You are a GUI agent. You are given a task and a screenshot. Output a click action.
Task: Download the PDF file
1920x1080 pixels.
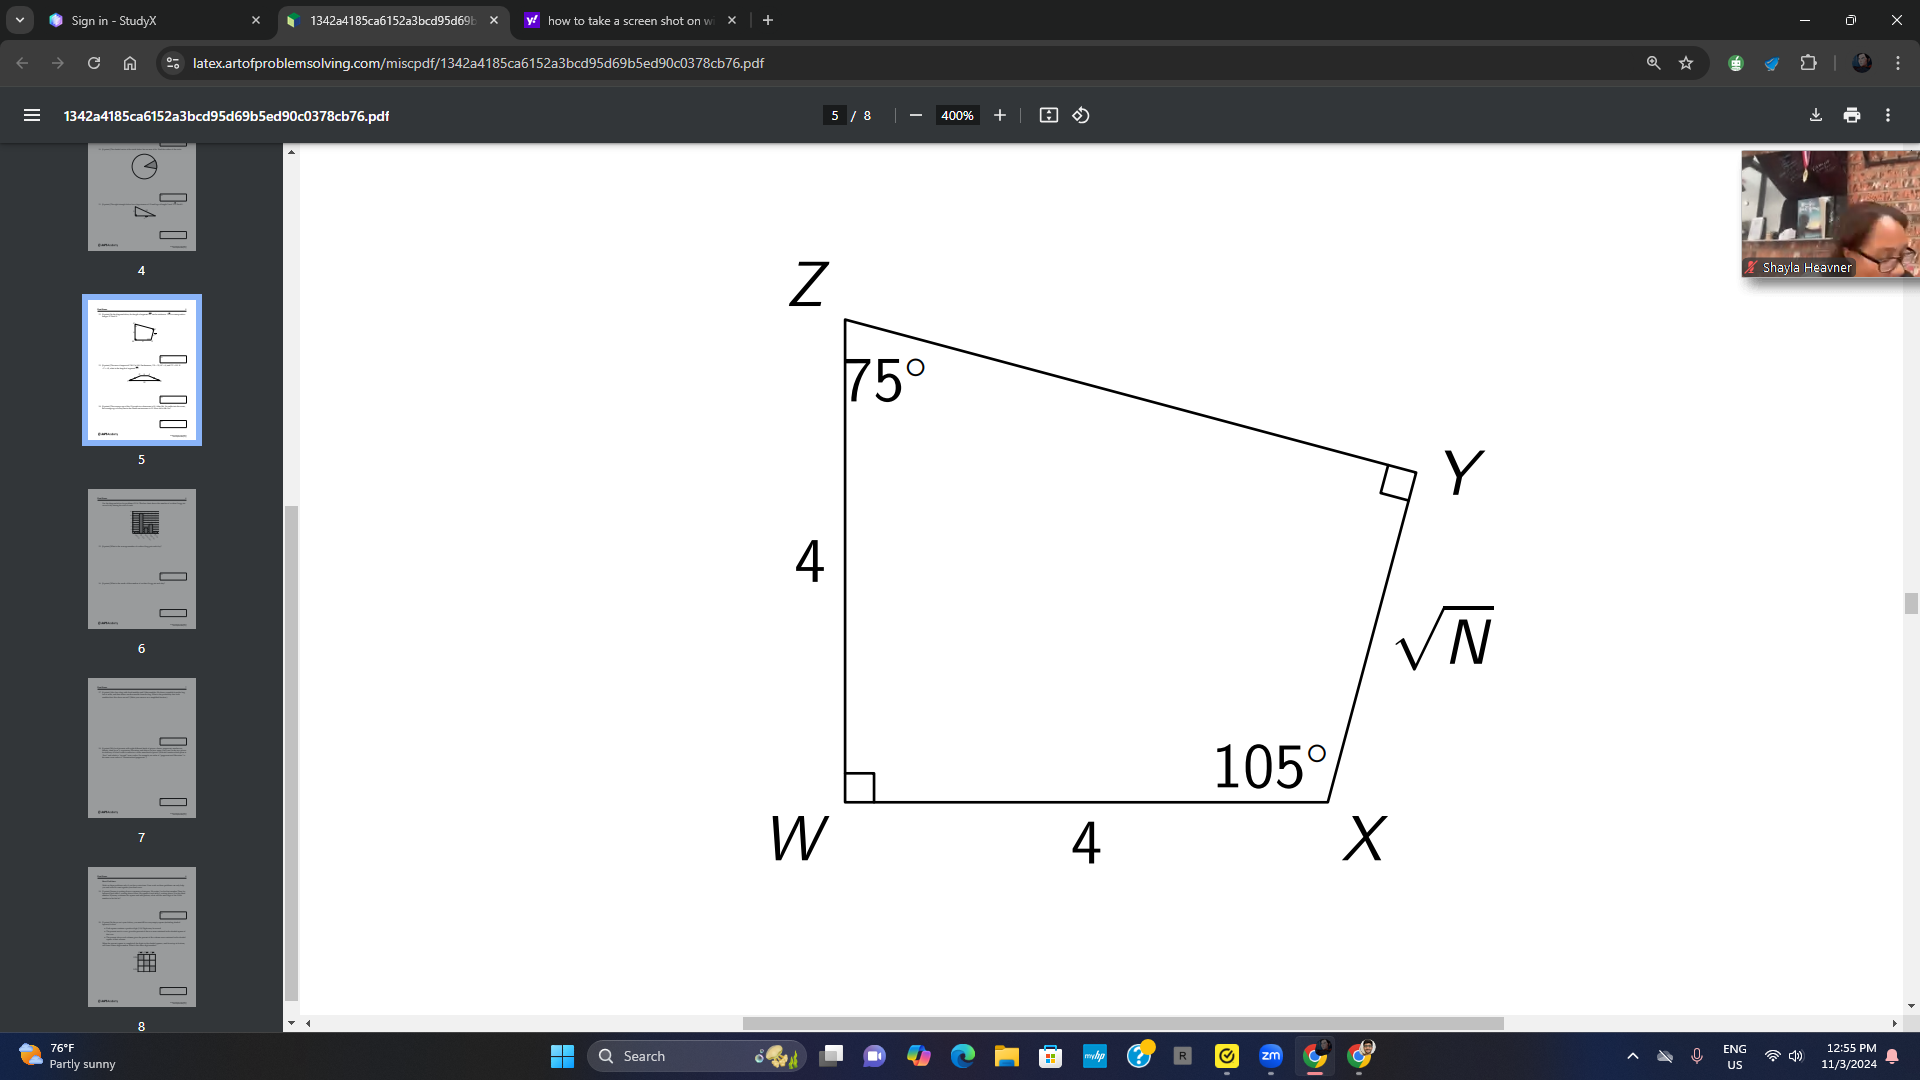click(1816, 116)
